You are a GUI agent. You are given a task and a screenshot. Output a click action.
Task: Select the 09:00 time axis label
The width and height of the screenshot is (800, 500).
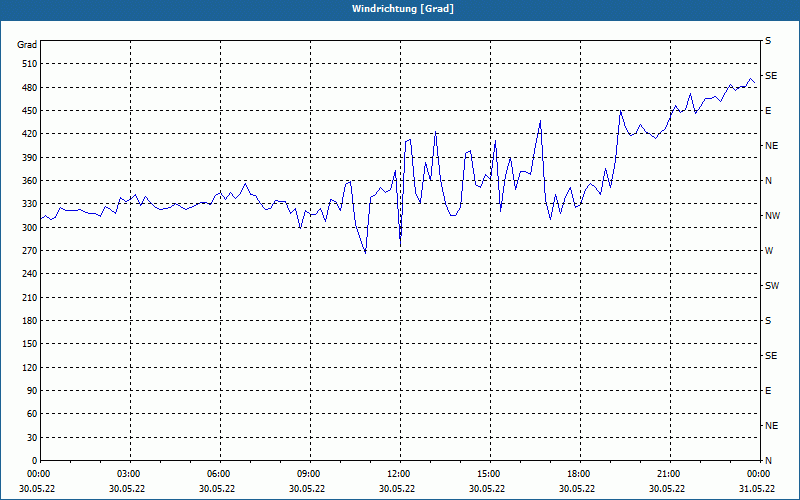pos(308,474)
